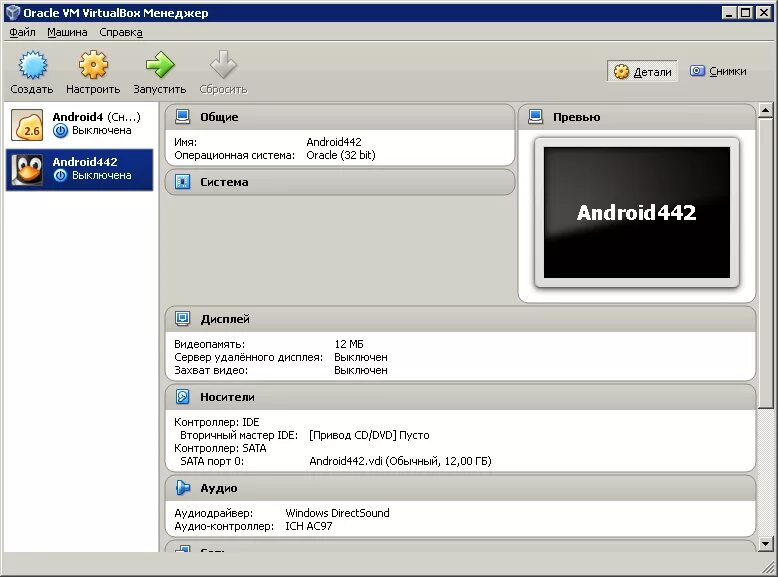Open the Общие section header
This screenshot has height=577, width=778.
click(340, 117)
